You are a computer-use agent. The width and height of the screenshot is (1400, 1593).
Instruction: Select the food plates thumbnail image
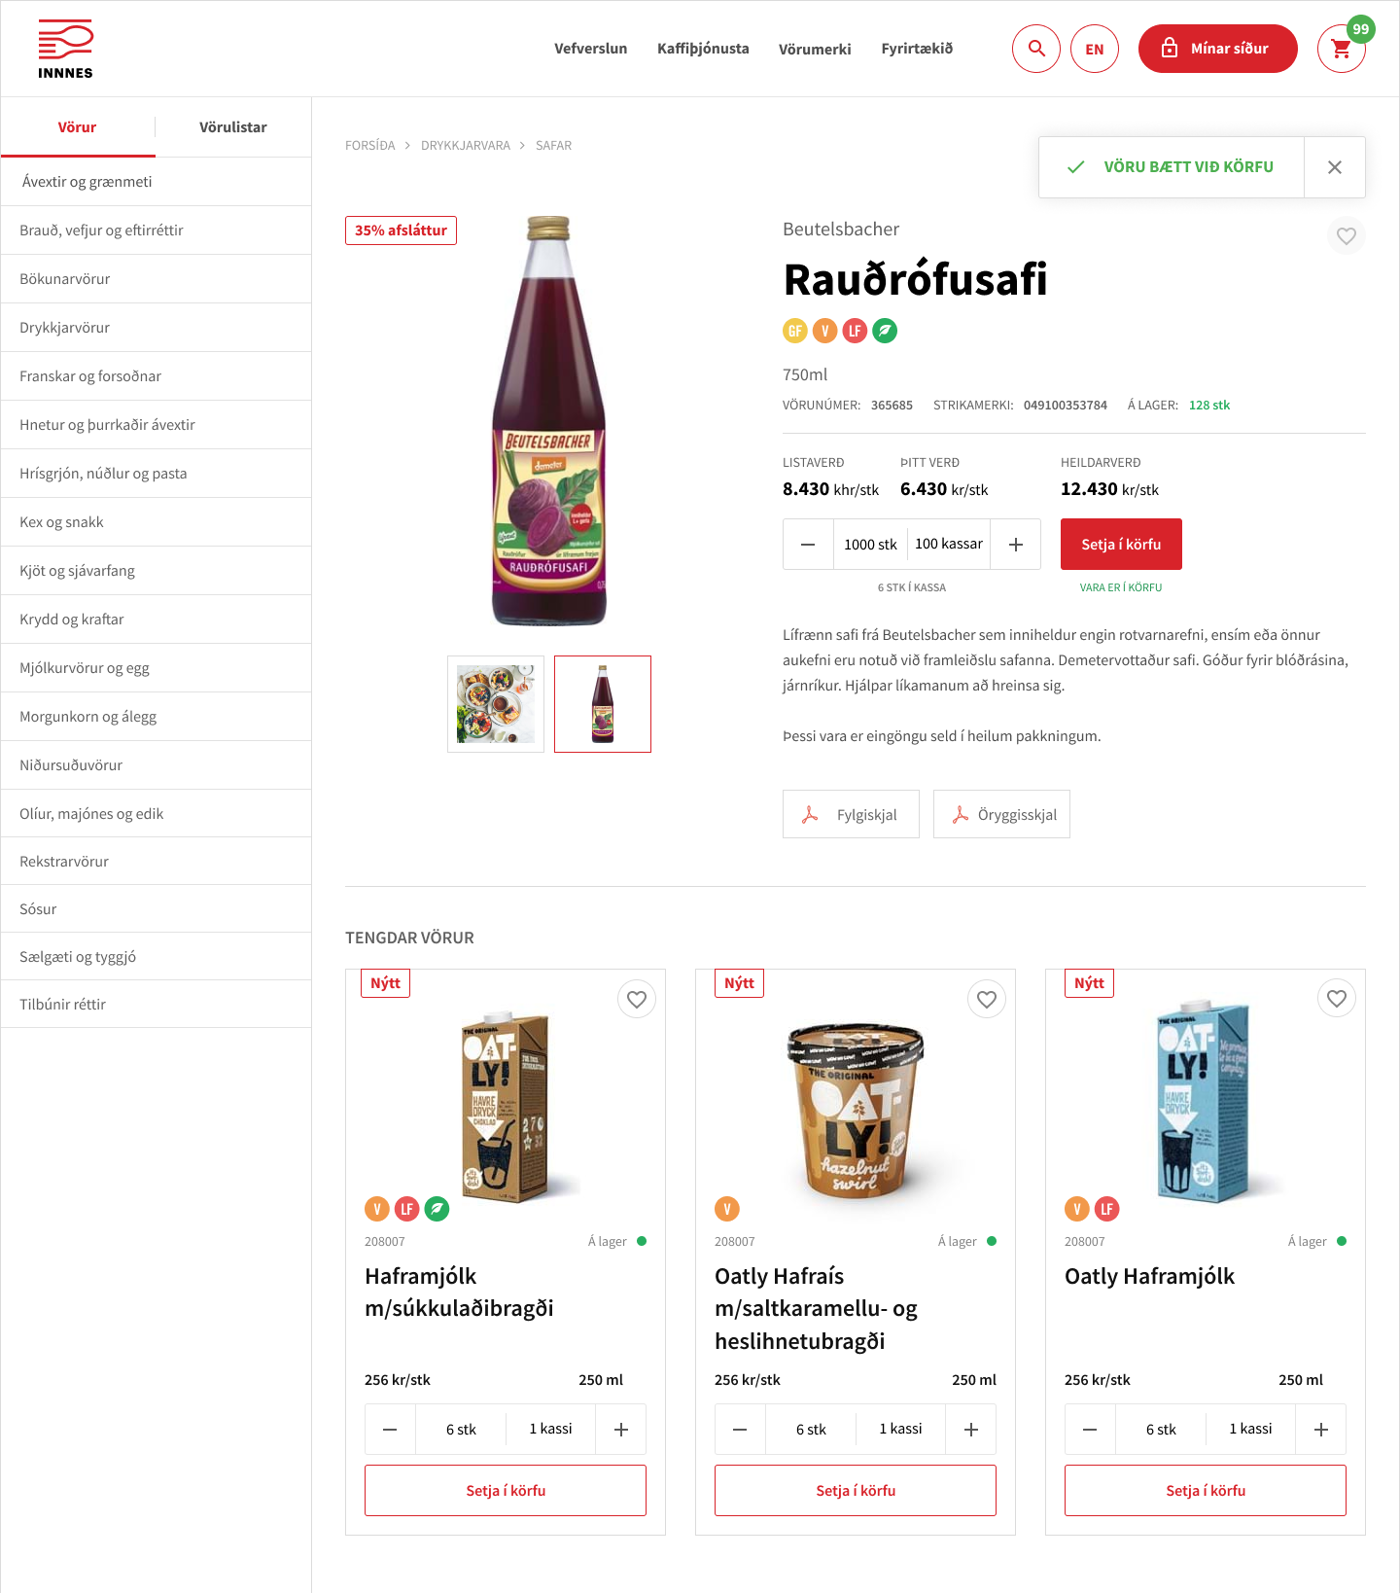pos(496,704)
